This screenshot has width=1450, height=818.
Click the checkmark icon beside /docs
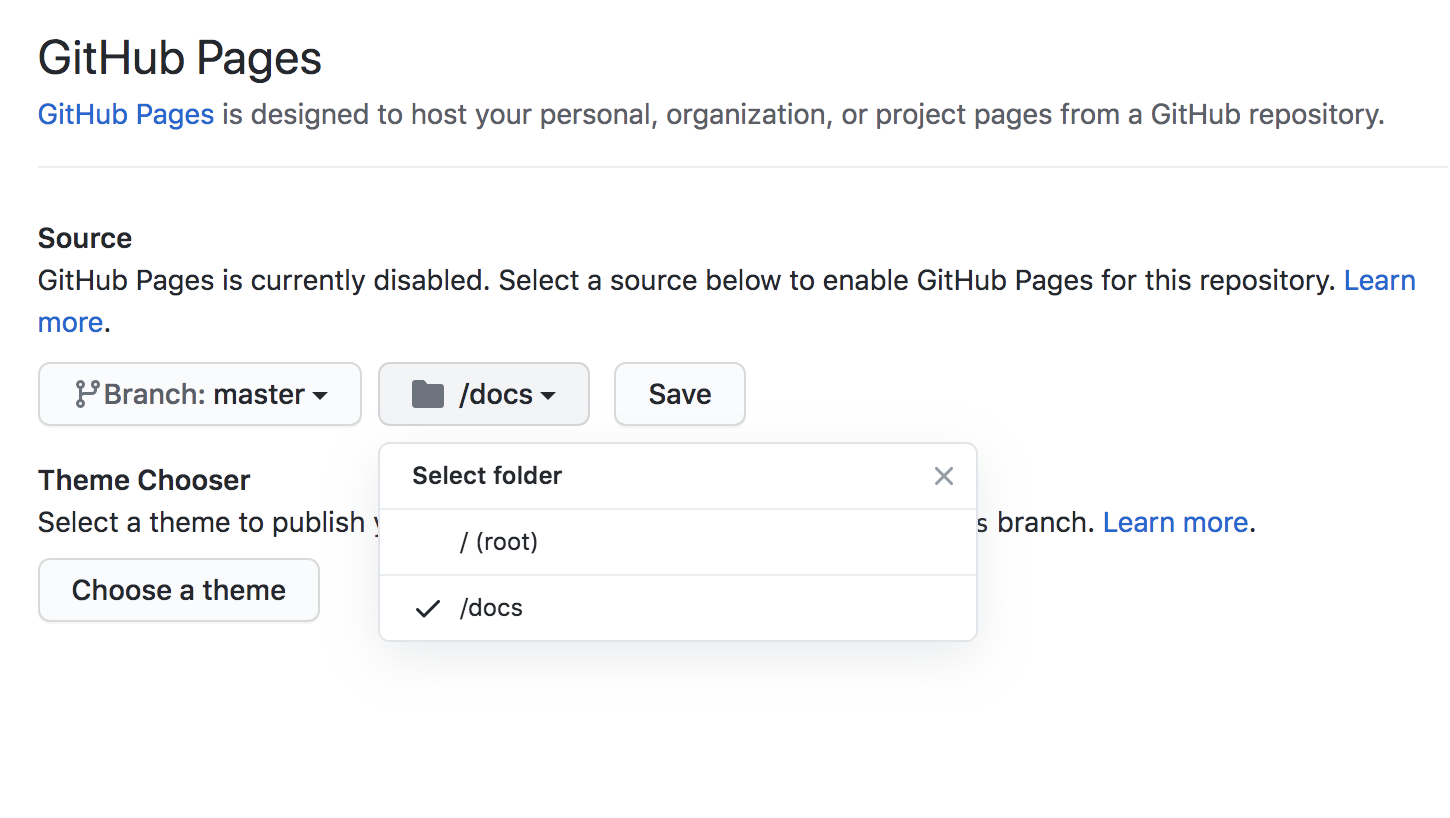428,608
